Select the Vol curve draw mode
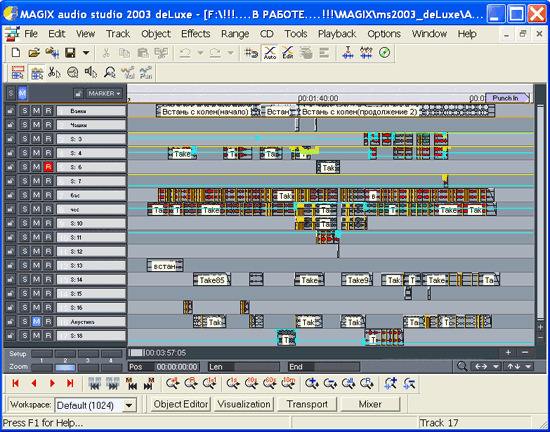The width and height of the screenshot is (550, 432). 128,73
